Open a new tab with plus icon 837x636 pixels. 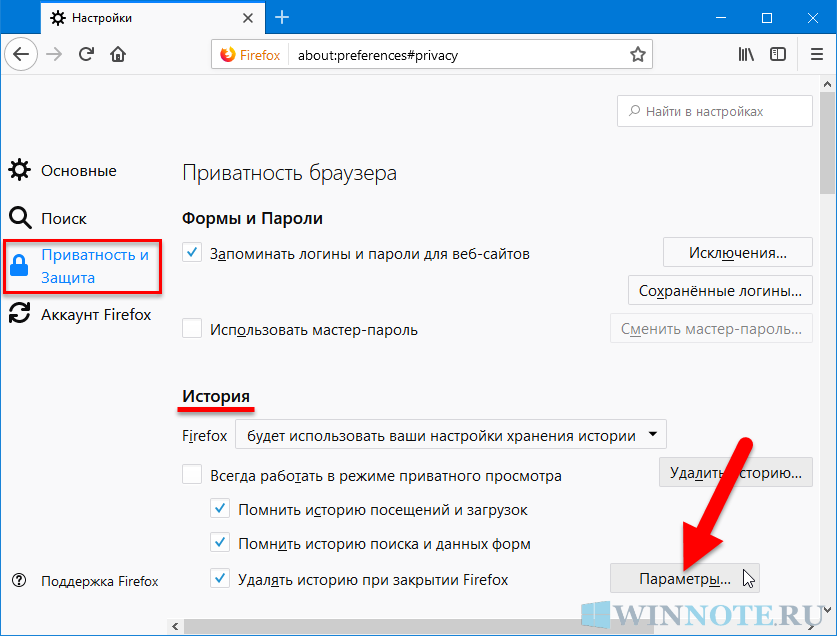[282, 17]
